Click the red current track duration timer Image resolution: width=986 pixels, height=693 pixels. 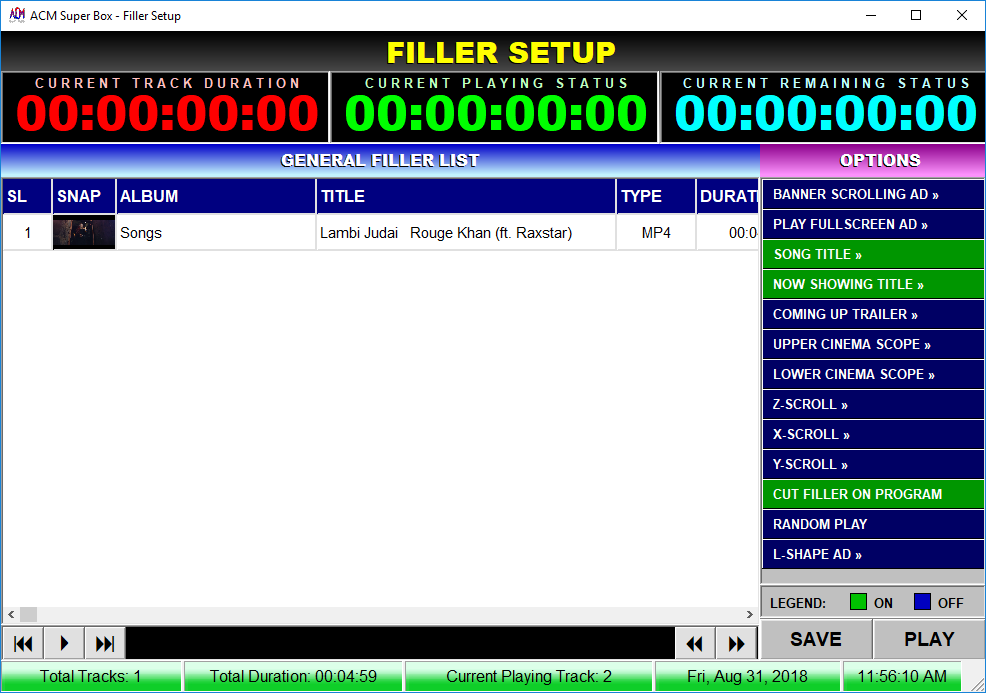(x=167, y=114)
